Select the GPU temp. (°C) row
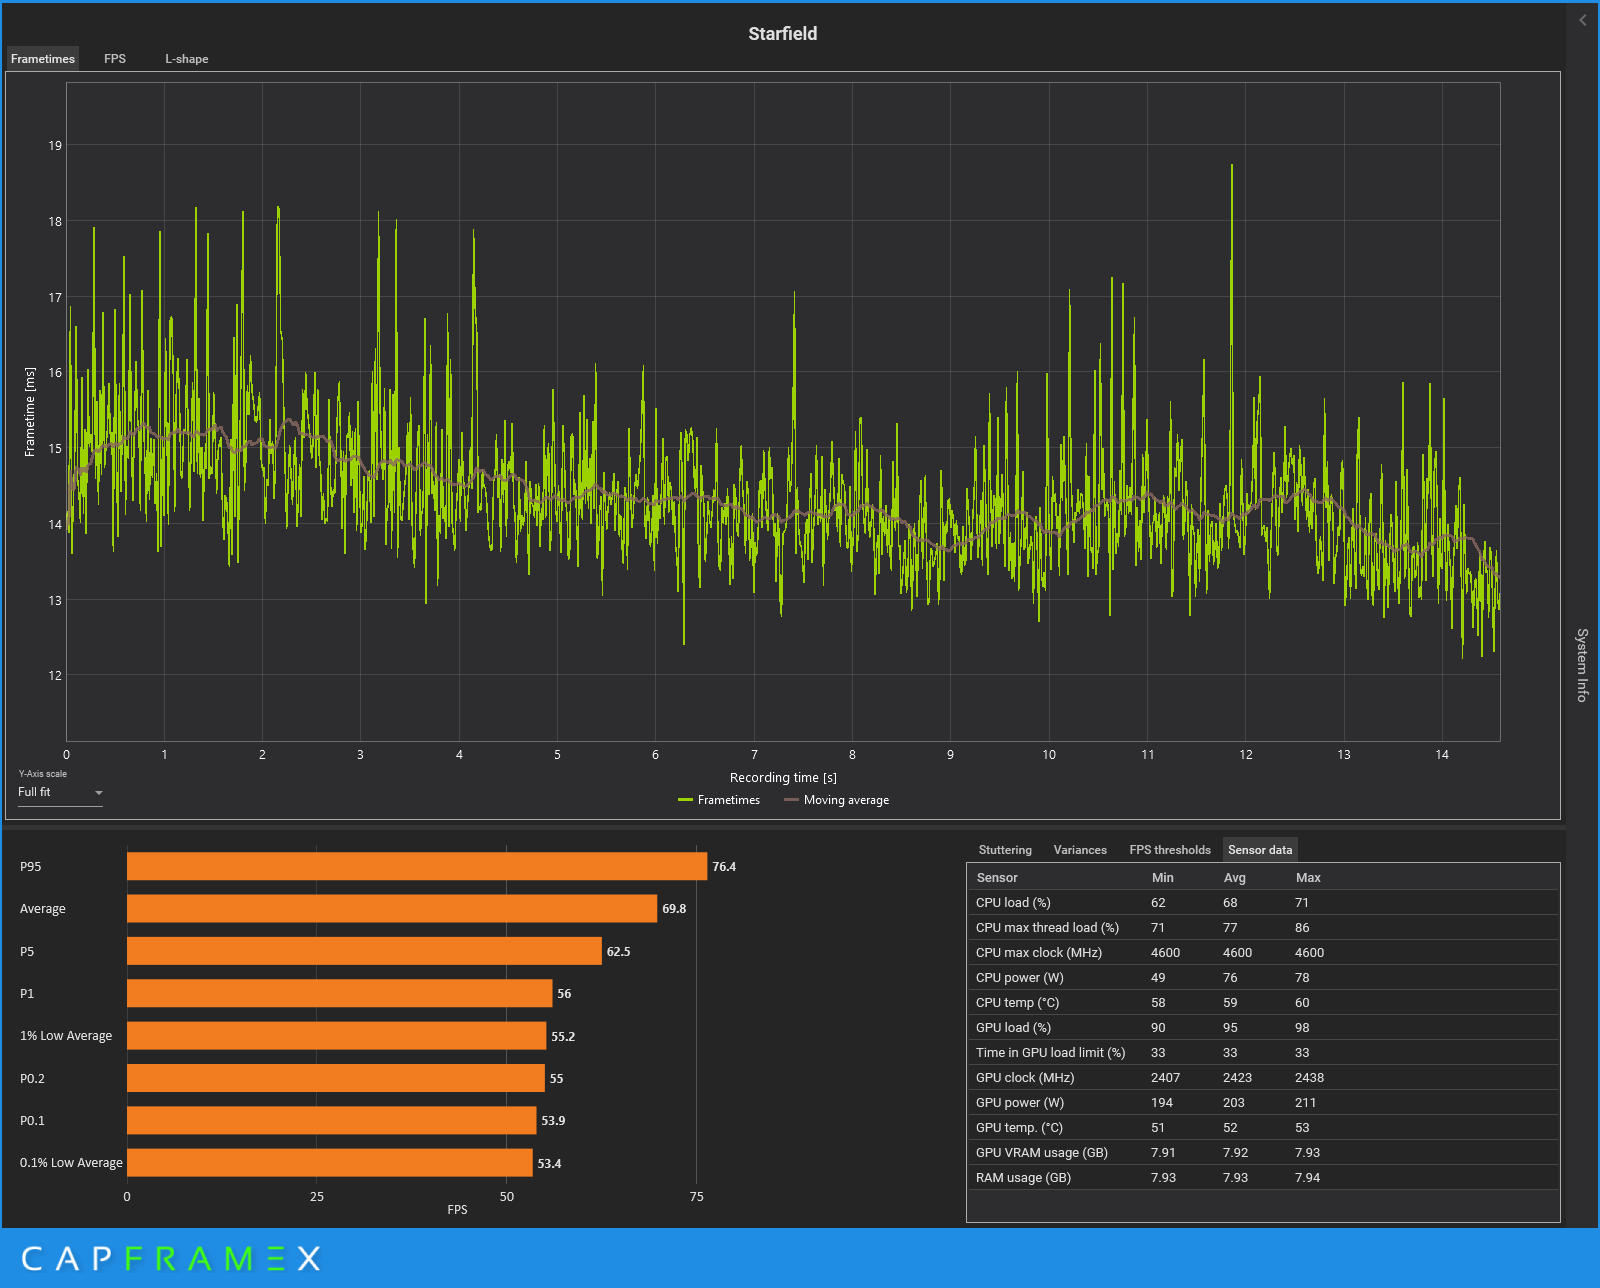Screen dimensions: 1600x1288 (x=1263, y=1127)
